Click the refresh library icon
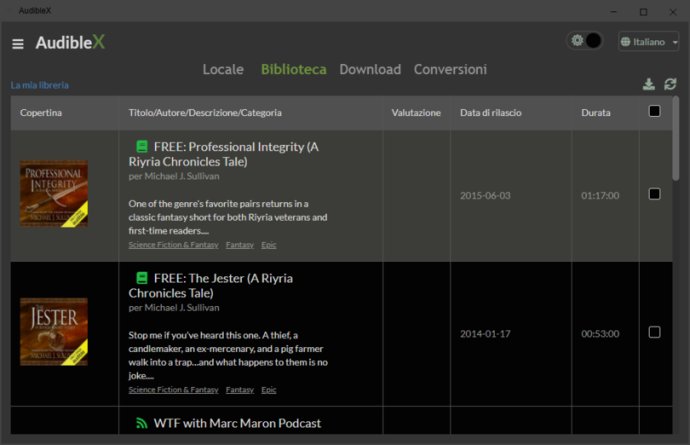 tap(670, 84)
